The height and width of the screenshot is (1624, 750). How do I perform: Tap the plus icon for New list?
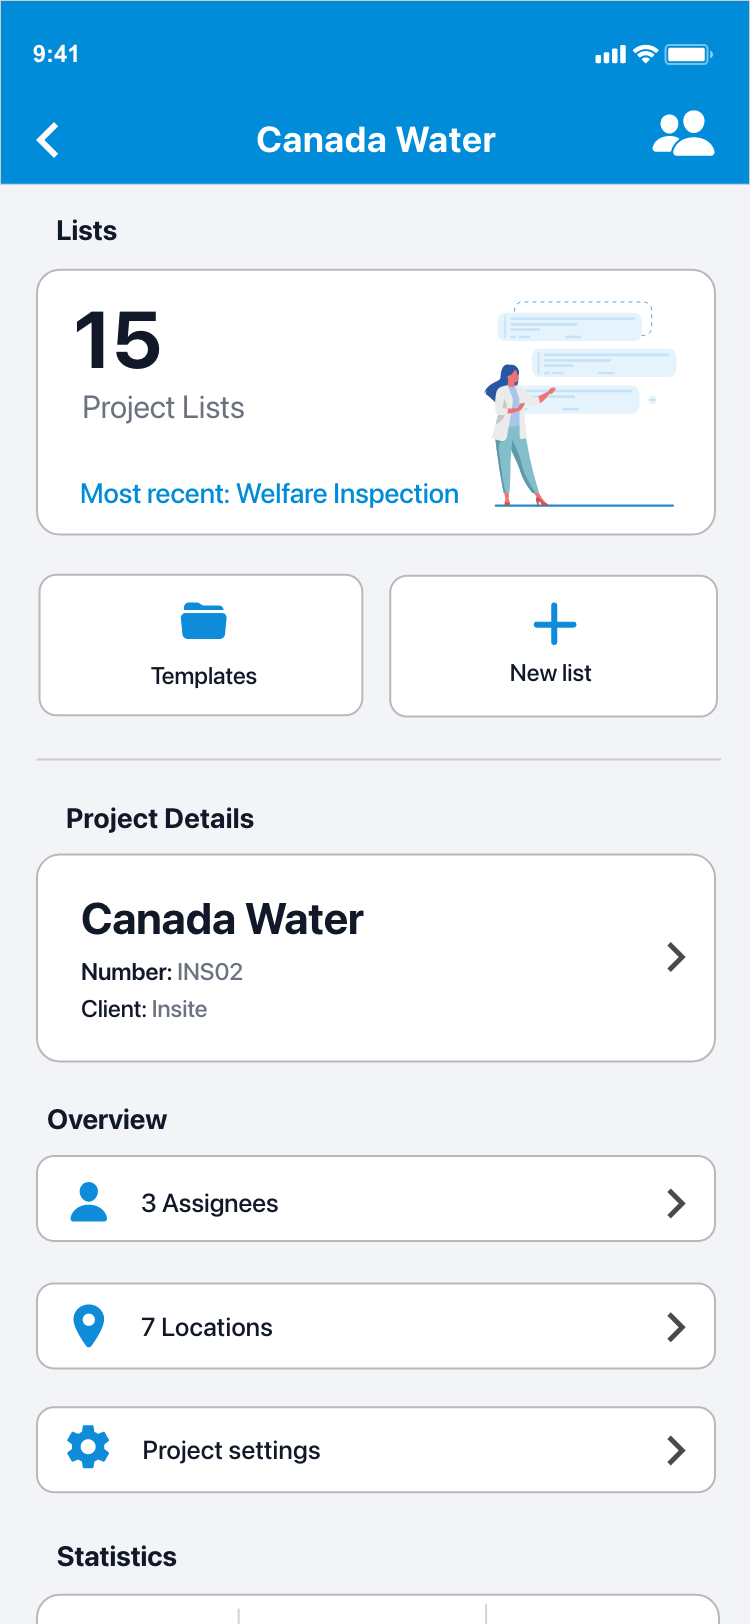(555, 624)
